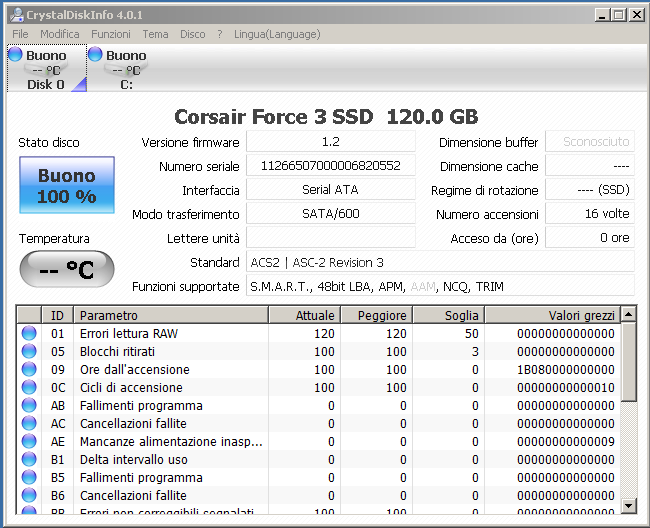Click status orb for Errori lettura RAW
Screen dimensions: 650x528
[29, 333]
